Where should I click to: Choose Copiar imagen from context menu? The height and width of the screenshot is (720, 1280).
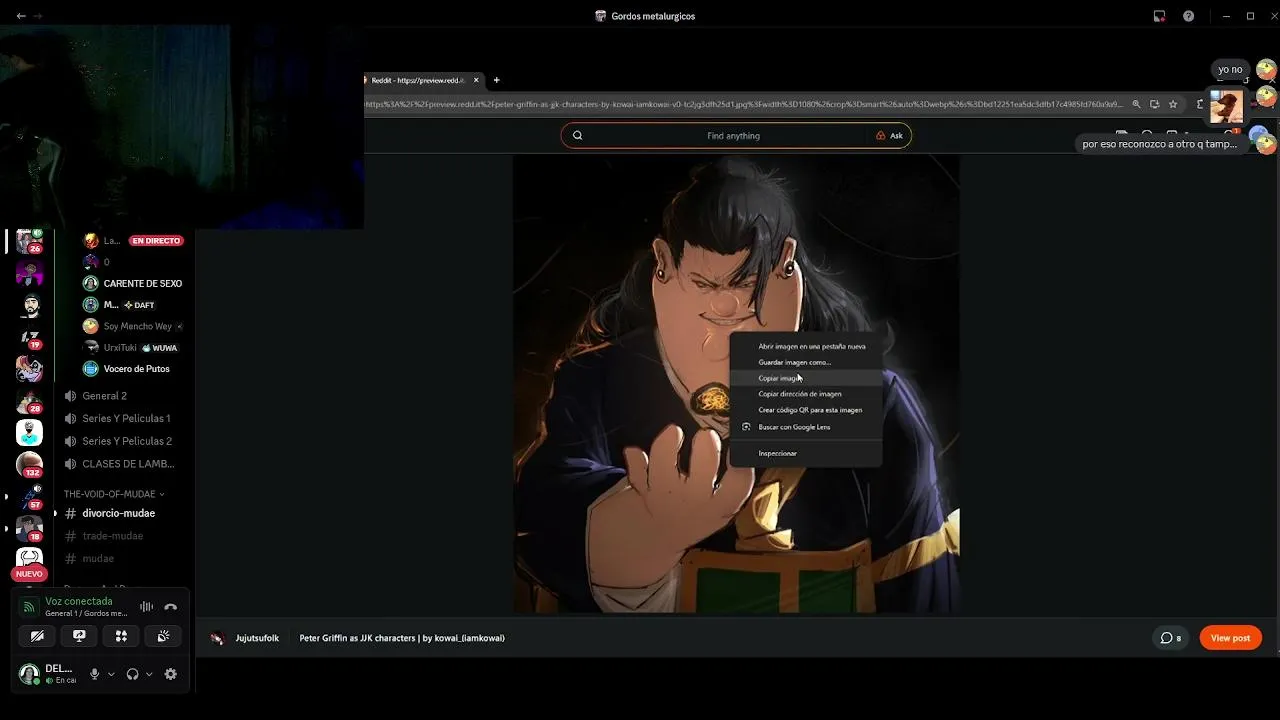point(806,378)
